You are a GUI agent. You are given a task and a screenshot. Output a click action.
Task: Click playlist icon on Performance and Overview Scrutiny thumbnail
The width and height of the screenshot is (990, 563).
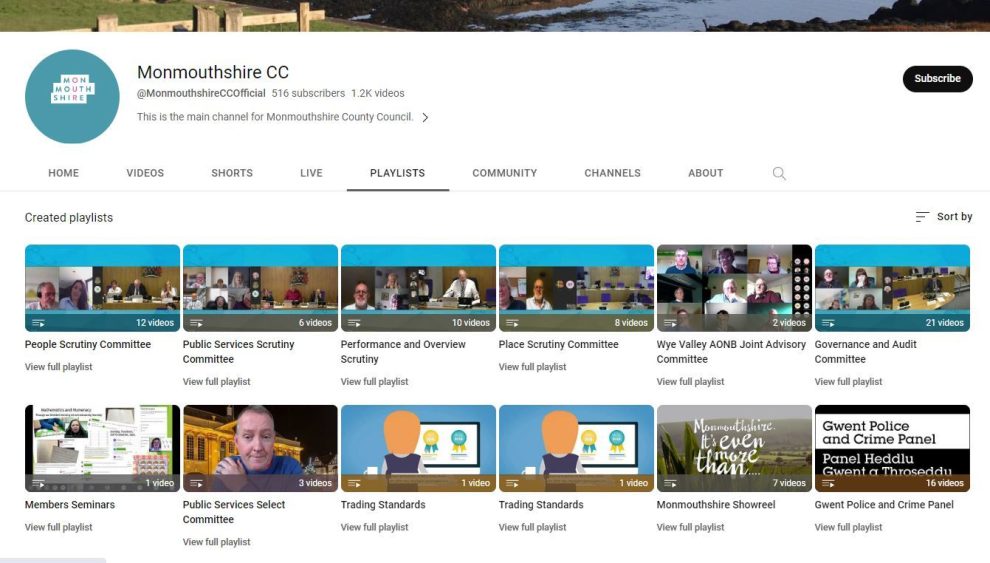pyautogui.click(x=354, y=323)
